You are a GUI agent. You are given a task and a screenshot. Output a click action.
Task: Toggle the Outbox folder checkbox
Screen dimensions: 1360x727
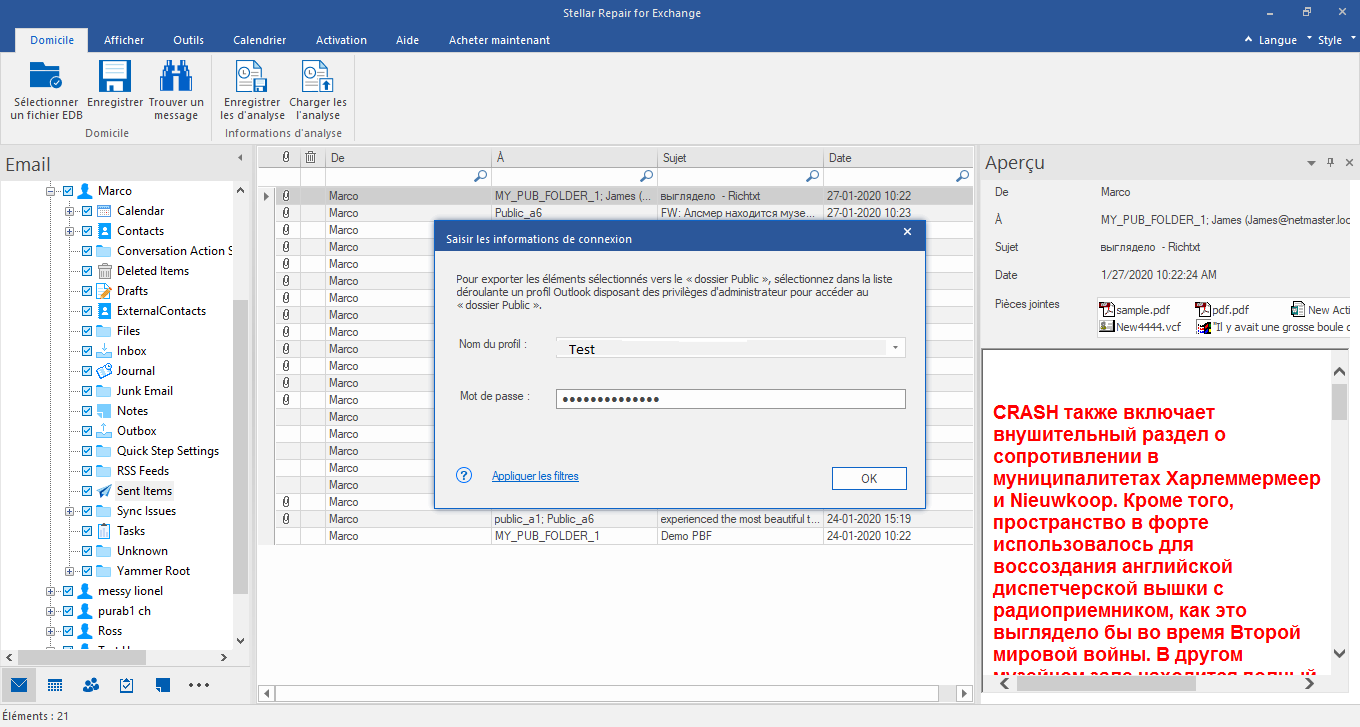tap(87, 431)
